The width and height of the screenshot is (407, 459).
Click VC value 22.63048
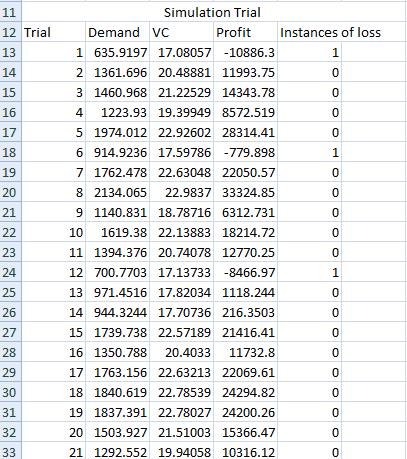click(x=181, y=172)
